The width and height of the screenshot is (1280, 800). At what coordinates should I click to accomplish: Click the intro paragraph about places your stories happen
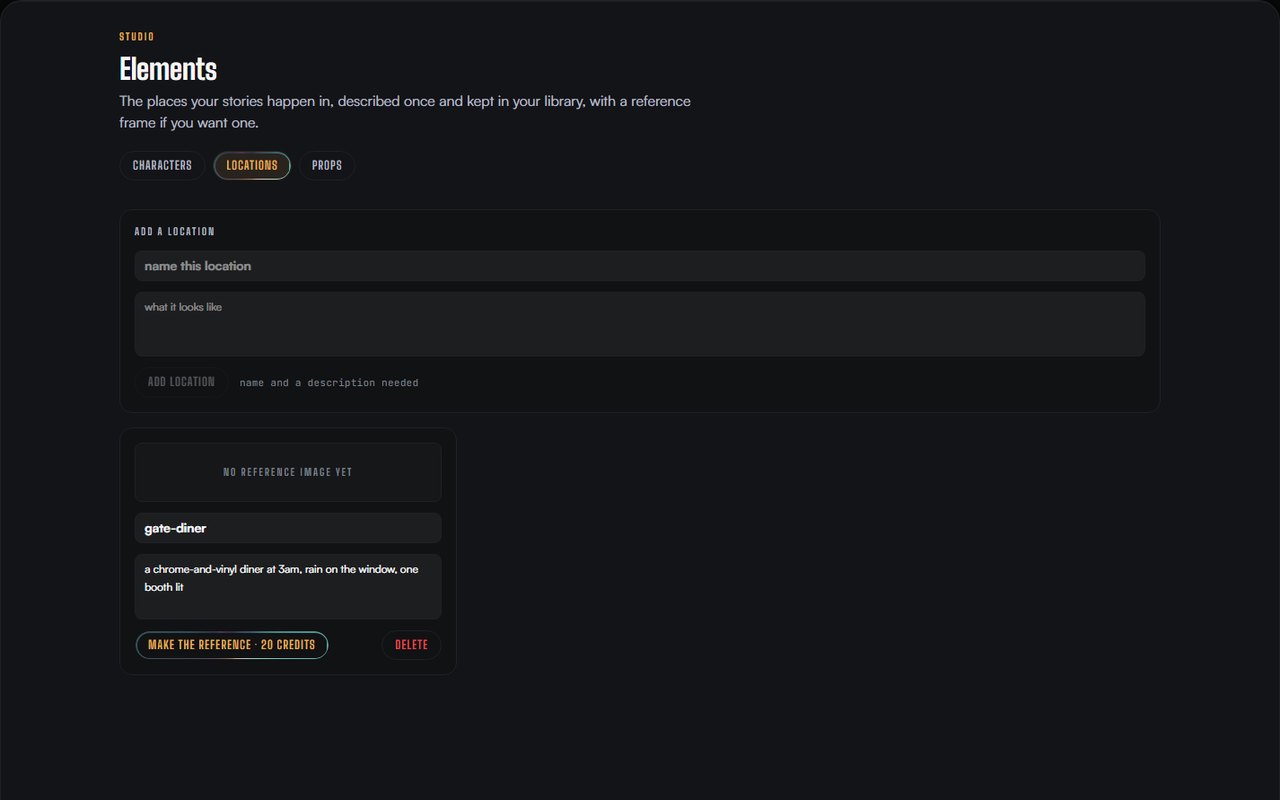[x=405, y=112]
